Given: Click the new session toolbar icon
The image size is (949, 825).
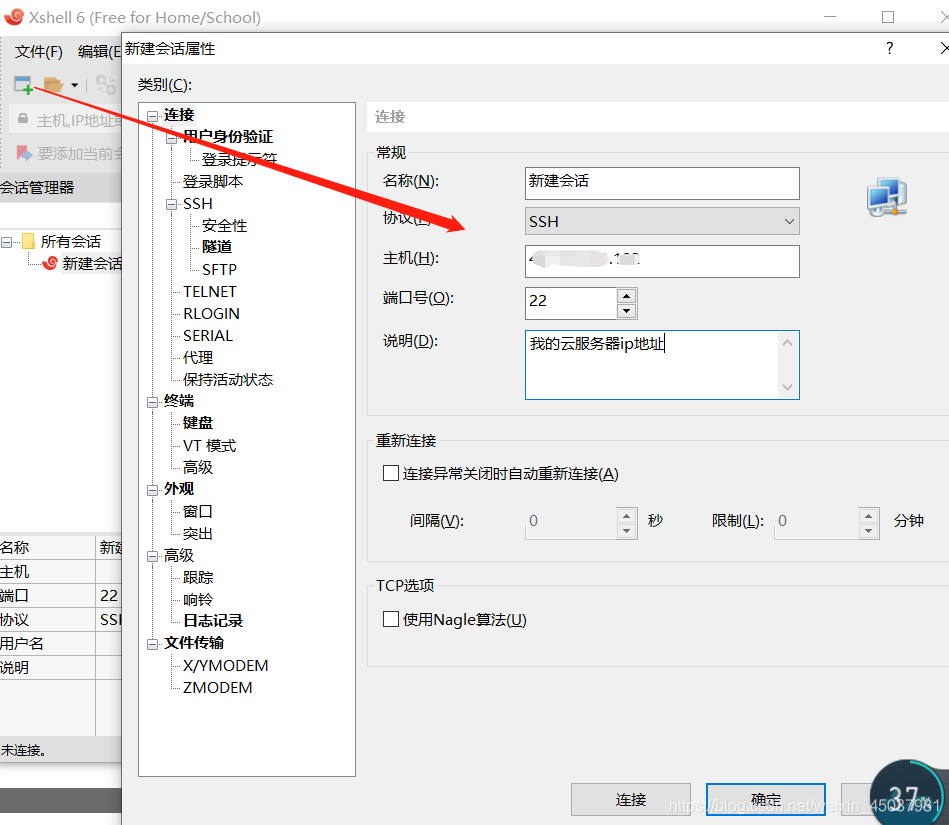Looking at the screenshot, I should 23,85.
